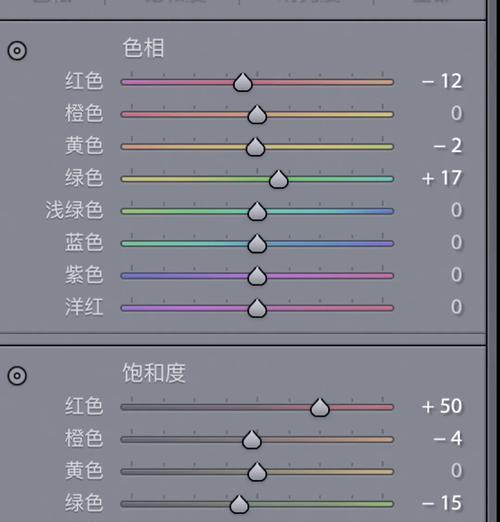The image size is (500, 522).
Task: Click the Saturation red (红色) slider handle
Action: coord(320,407)
